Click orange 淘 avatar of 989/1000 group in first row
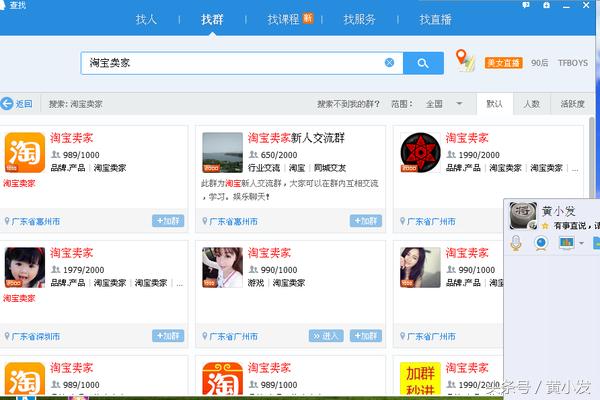Viewport: 600px width, 400px height. [x=25, y=152]
